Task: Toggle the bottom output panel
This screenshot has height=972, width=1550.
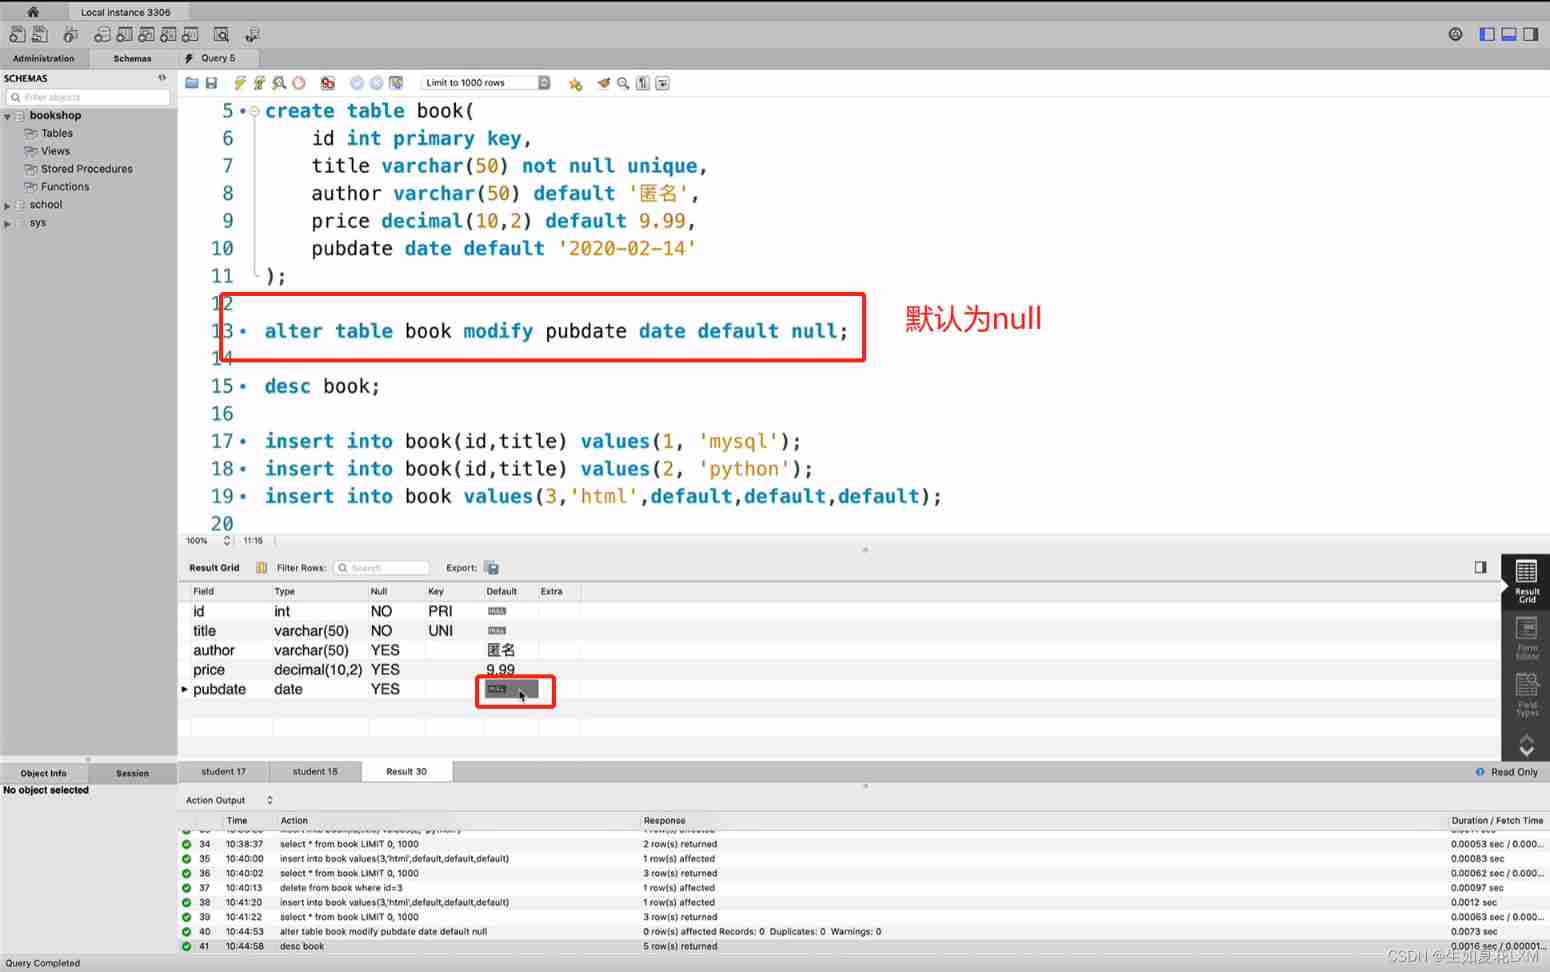Action: click(1509, 34)
